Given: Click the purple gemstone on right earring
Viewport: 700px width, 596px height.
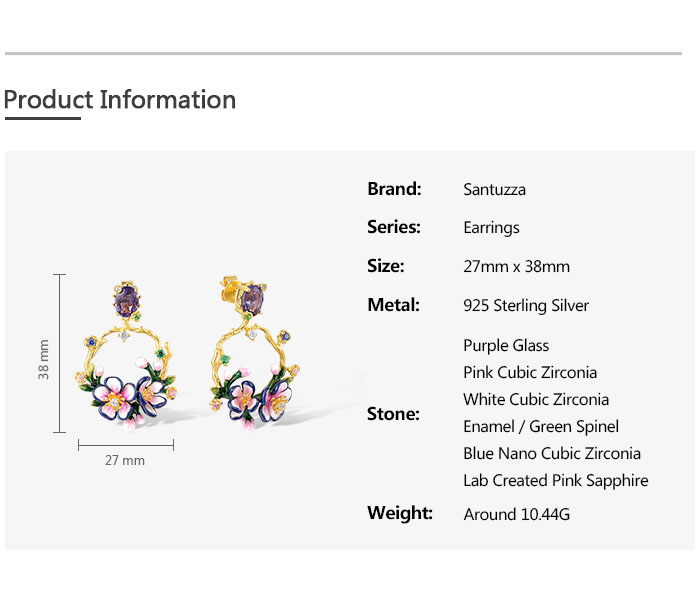Looking at the screenshot, I should (251, 299).
